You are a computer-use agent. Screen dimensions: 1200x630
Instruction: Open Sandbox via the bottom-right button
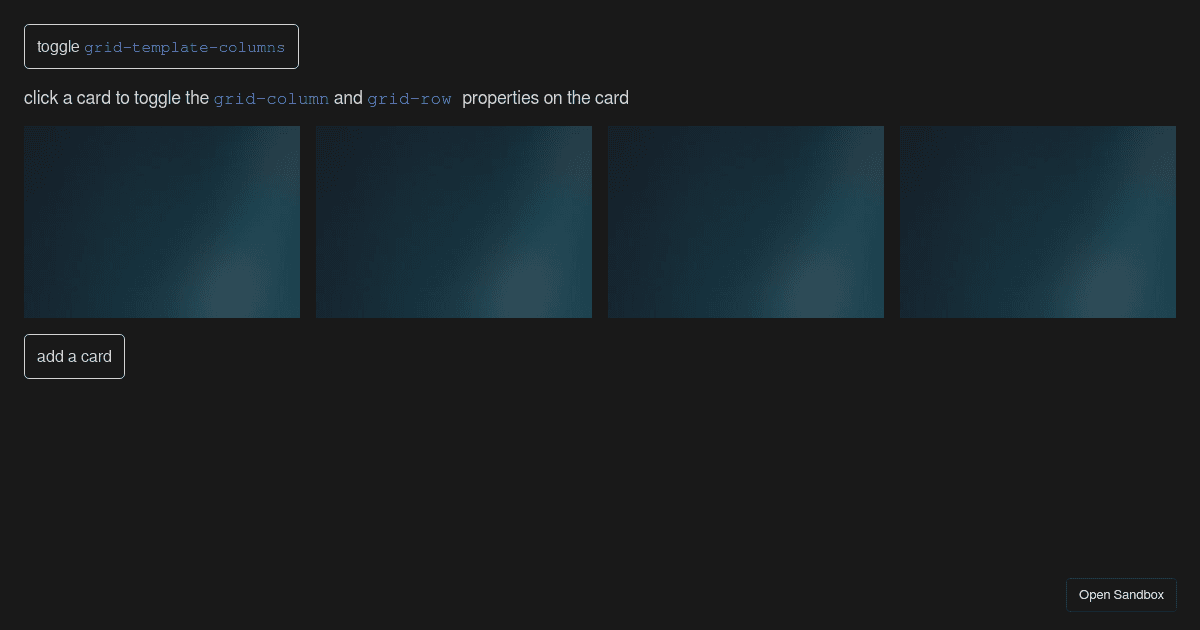point(1121,595)
